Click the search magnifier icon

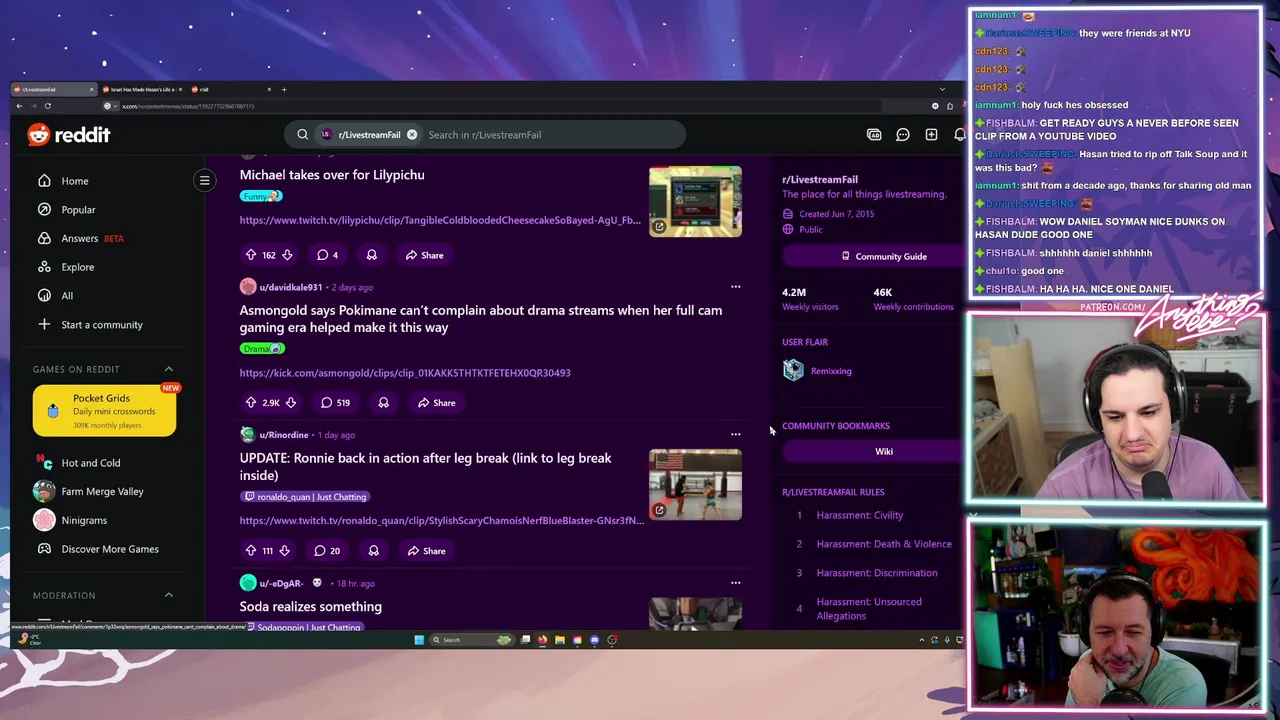[302, 135]
